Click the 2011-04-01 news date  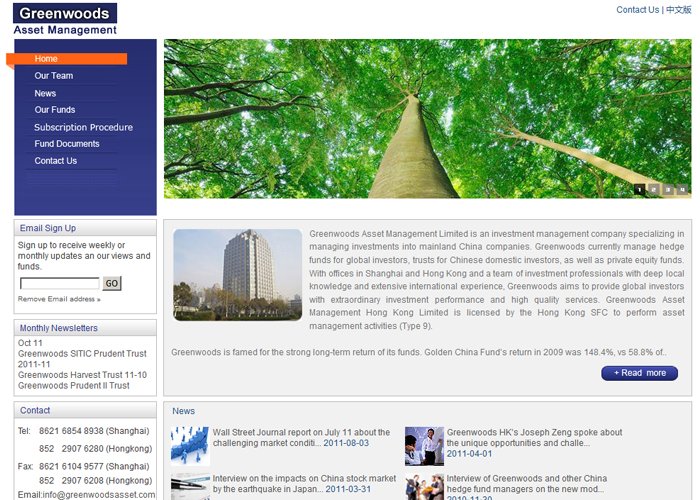[x=469, y=454]
